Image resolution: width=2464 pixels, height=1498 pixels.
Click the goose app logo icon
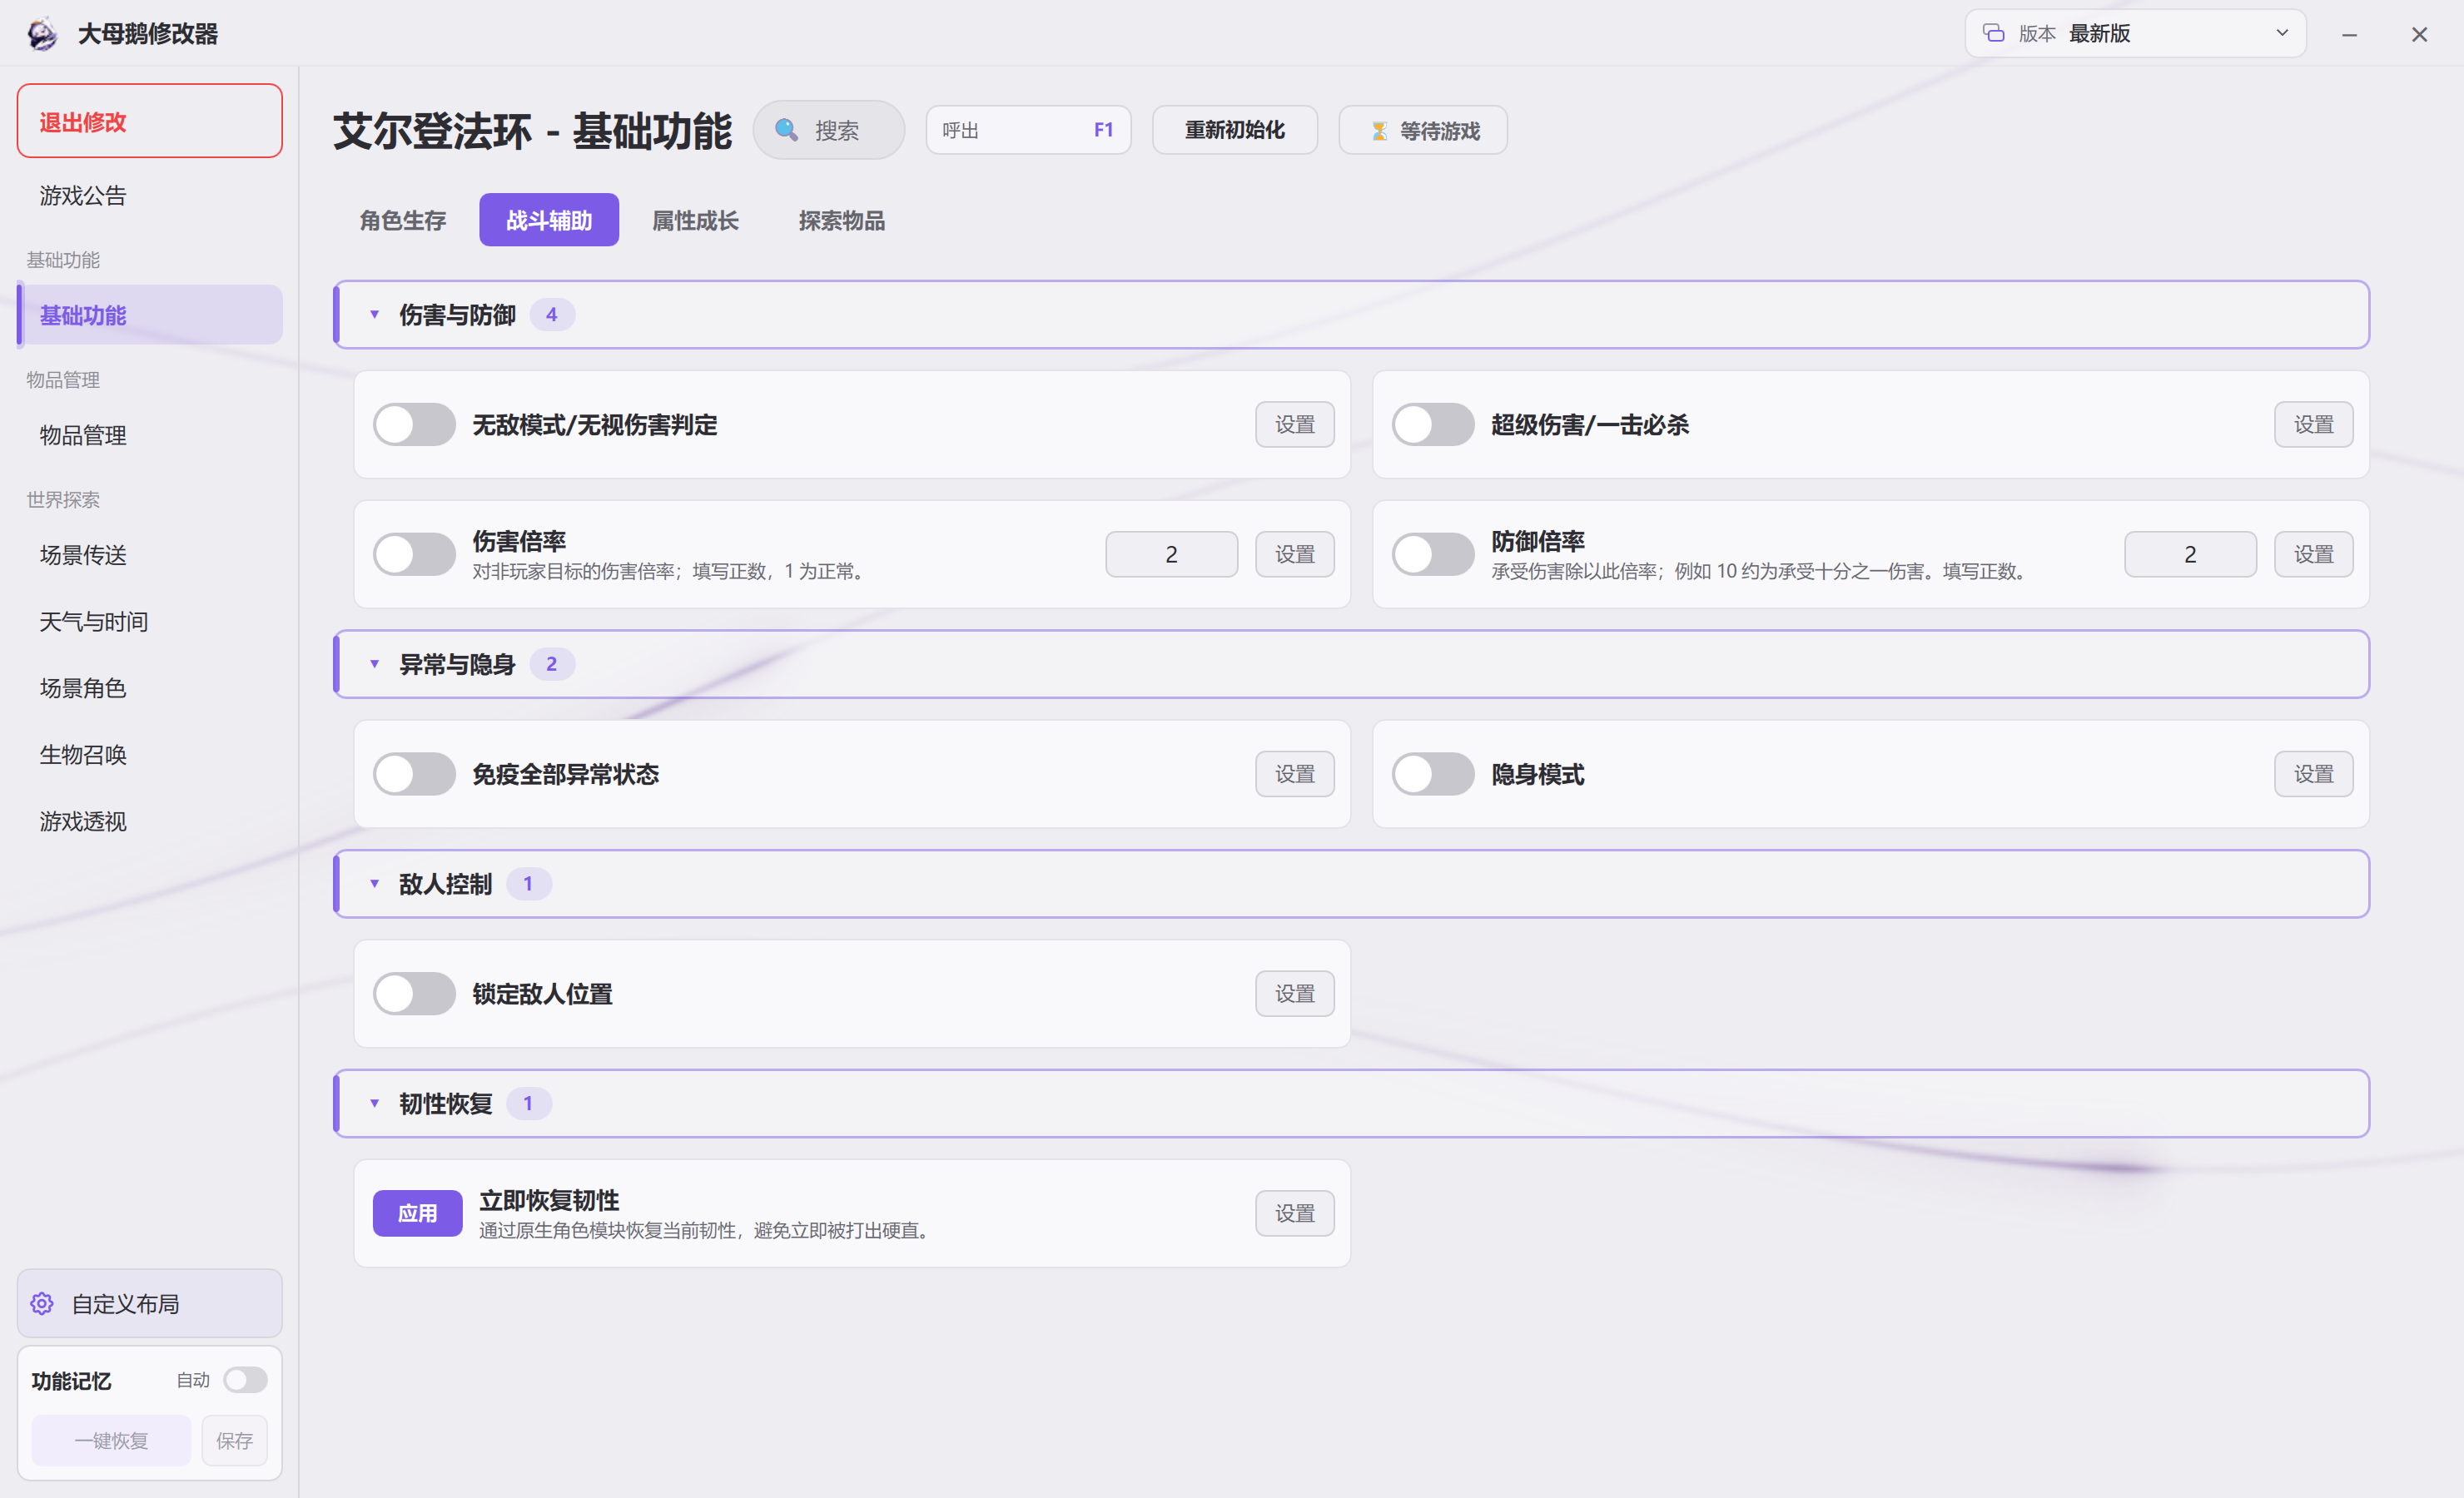click(42, 34)
